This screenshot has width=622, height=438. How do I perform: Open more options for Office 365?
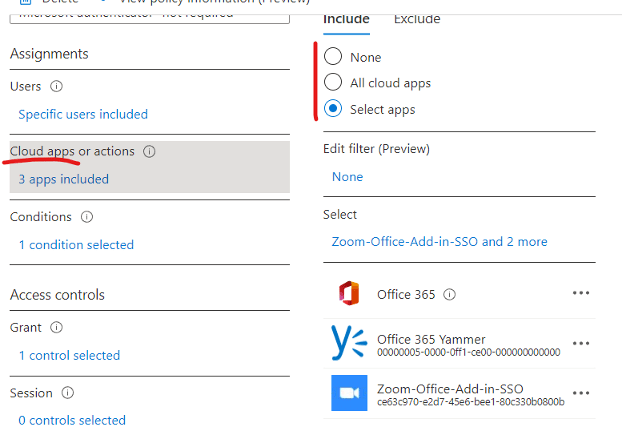(x=581, y=294)
